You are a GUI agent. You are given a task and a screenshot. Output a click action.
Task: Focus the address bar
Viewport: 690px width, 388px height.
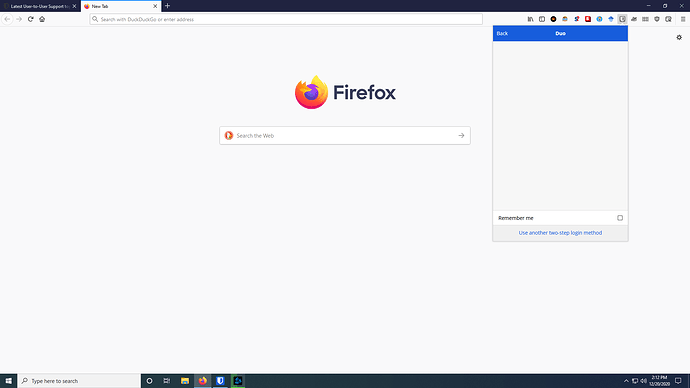click(x=286, y=19)
